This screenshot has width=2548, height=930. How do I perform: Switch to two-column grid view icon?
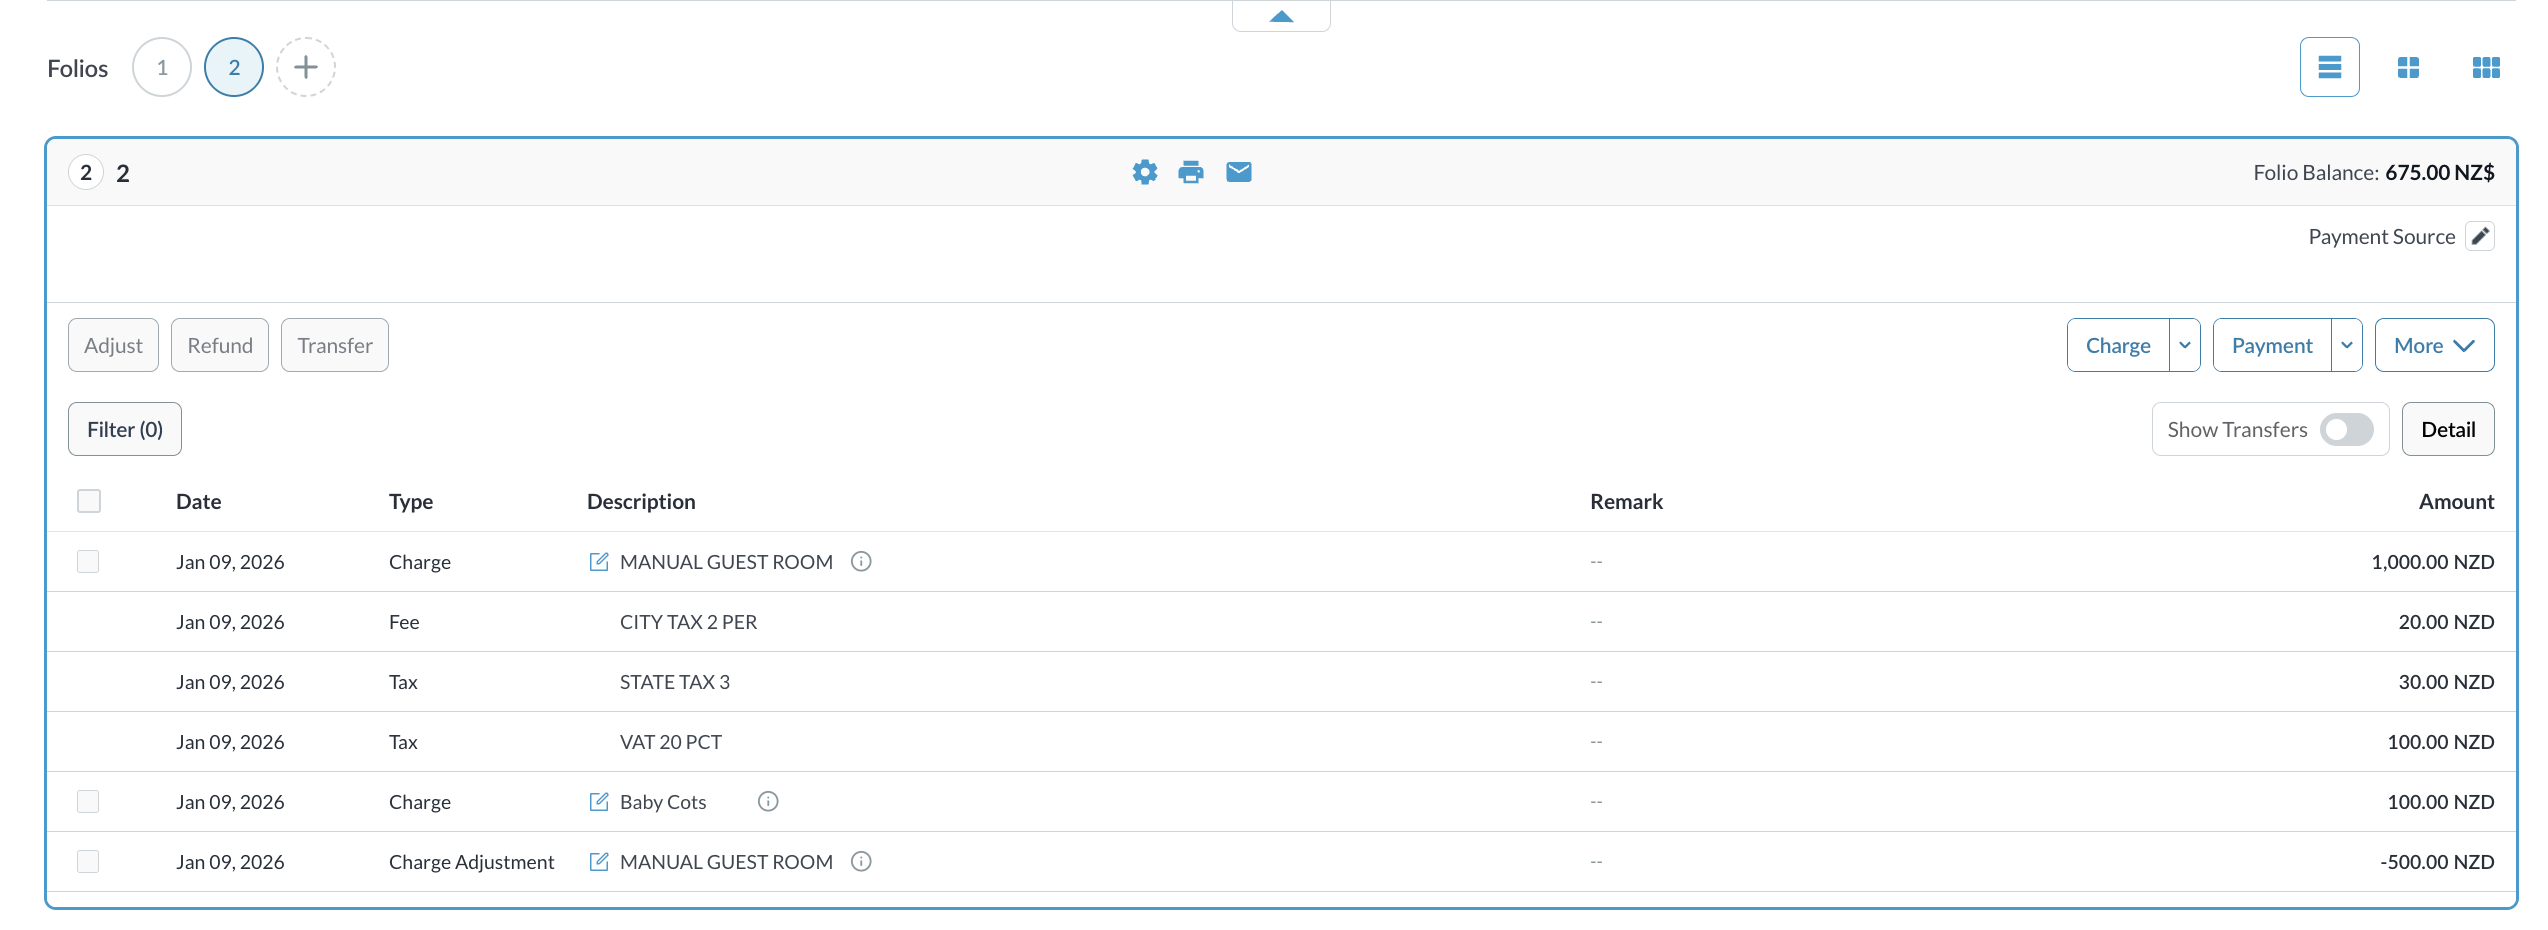pyautogui.click(x=2408, y=67)
